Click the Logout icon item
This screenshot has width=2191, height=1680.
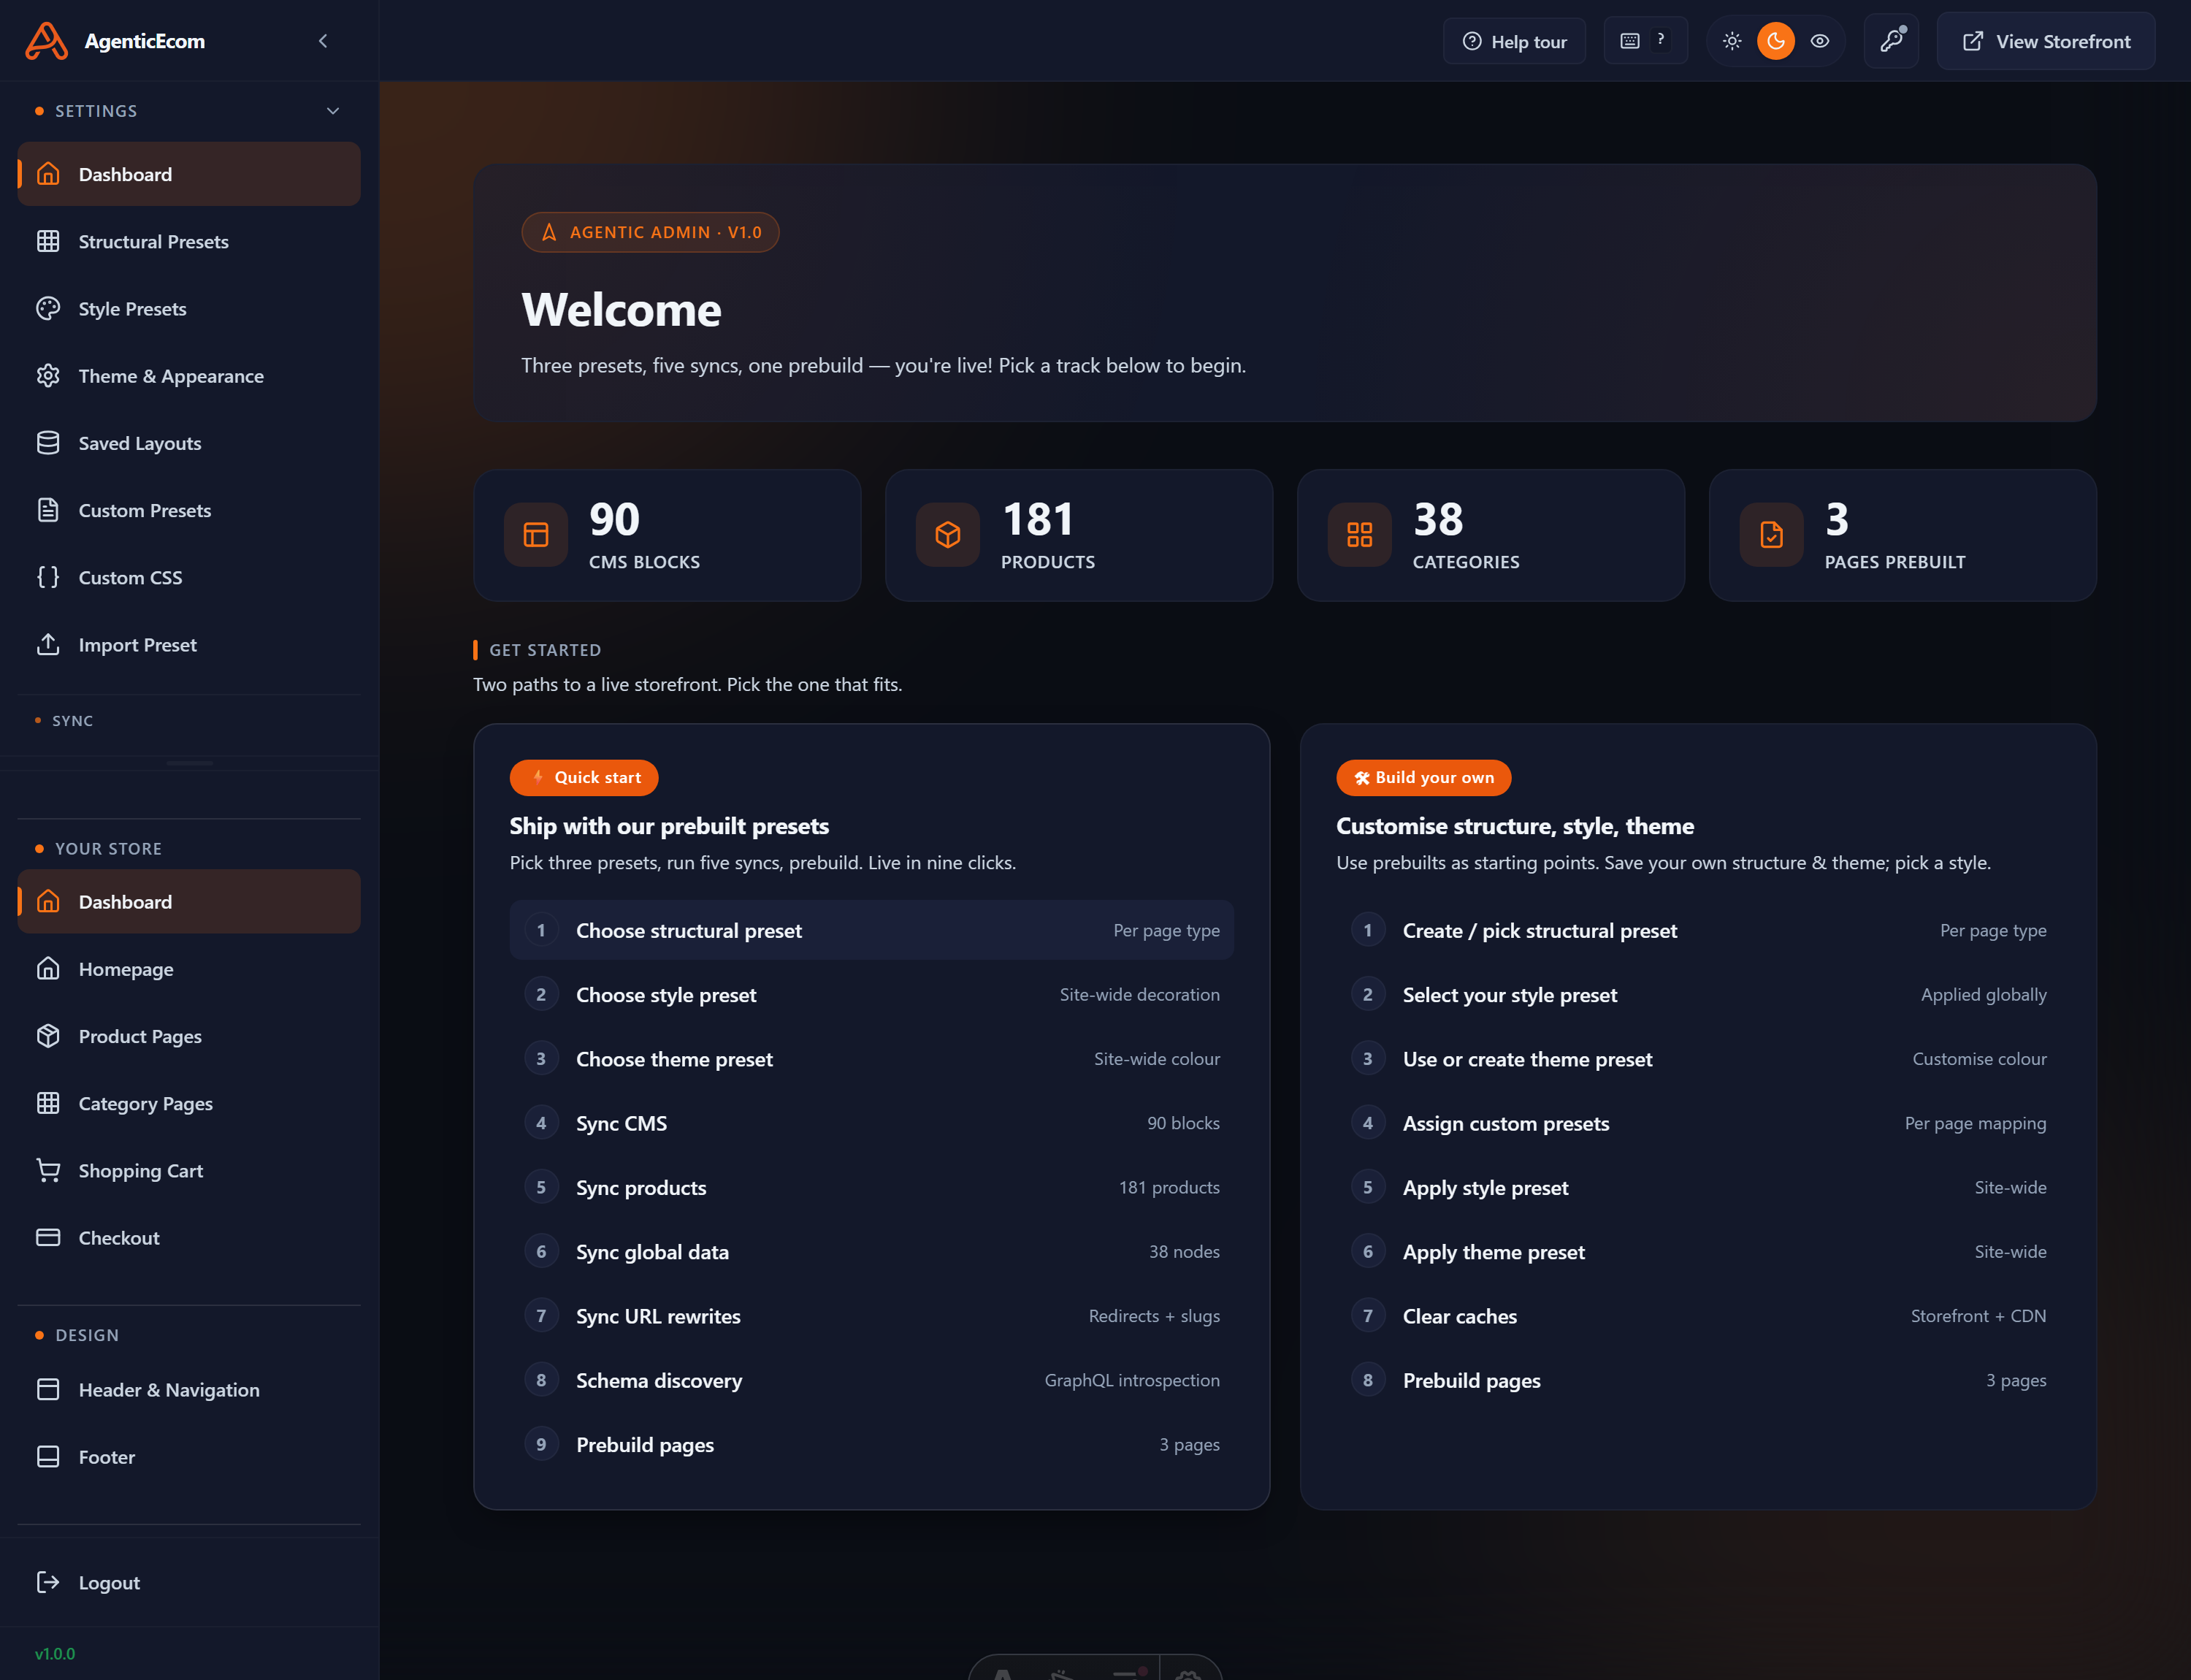point(189,1582)
